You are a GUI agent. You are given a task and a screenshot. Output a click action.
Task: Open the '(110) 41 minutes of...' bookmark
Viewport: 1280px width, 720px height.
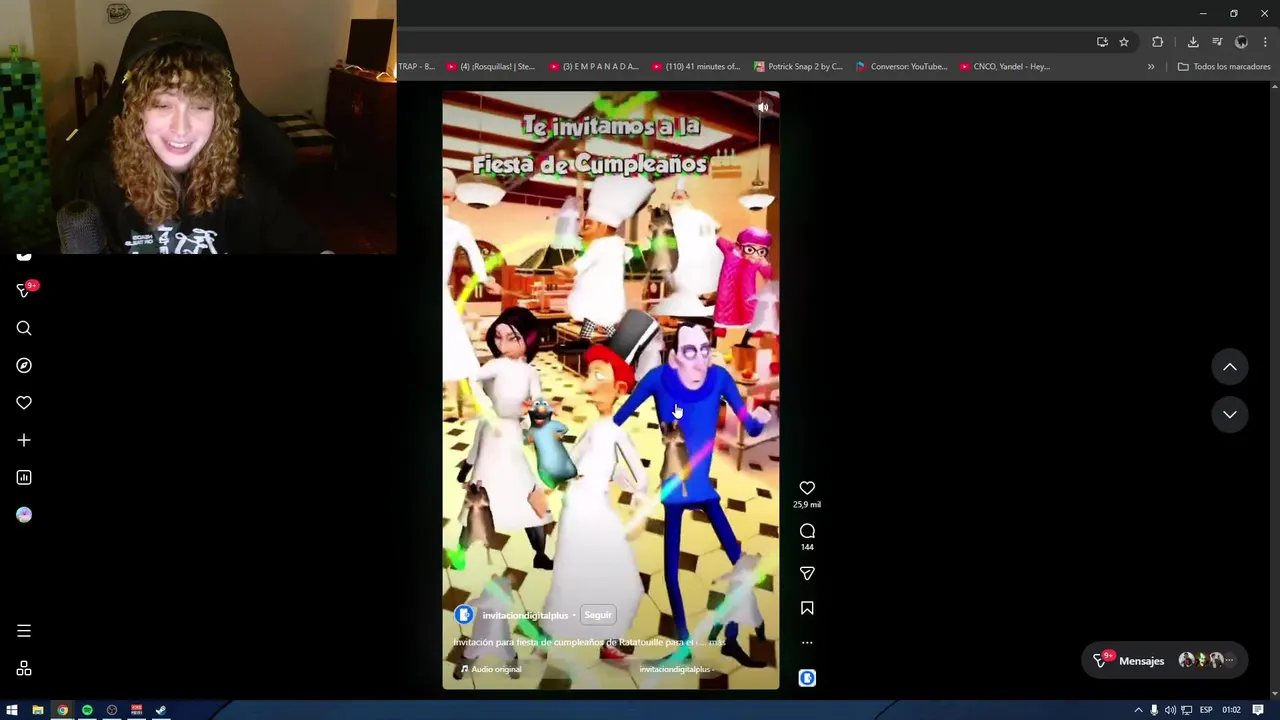click(x=696, y=67)
